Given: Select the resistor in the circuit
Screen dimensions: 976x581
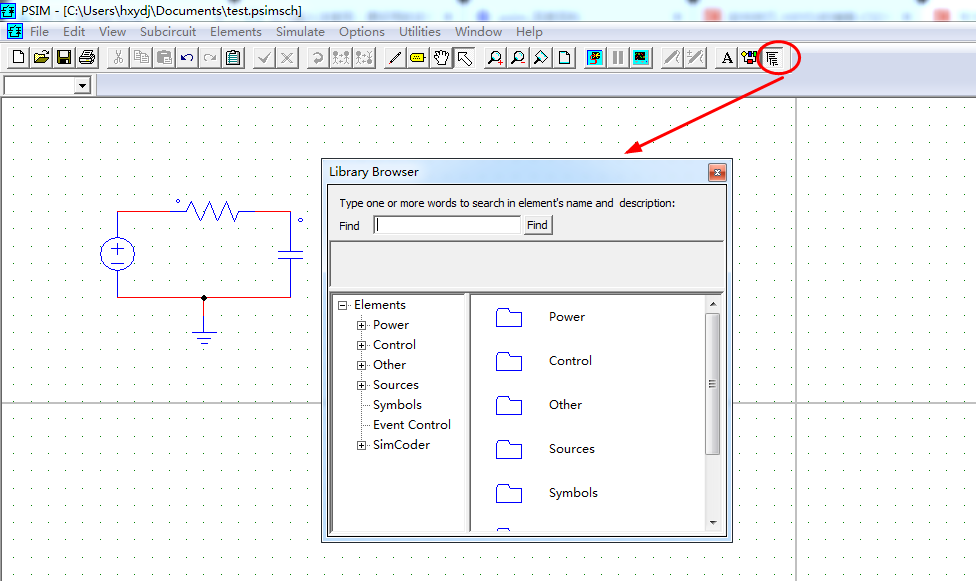Looking at the screenshot, I should [214, 211].
